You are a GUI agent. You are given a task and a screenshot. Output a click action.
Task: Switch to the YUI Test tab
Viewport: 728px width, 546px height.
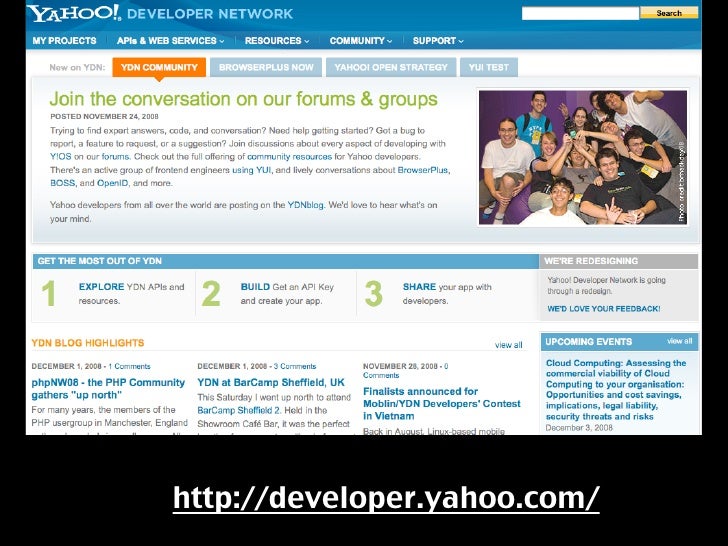[488, 67]
